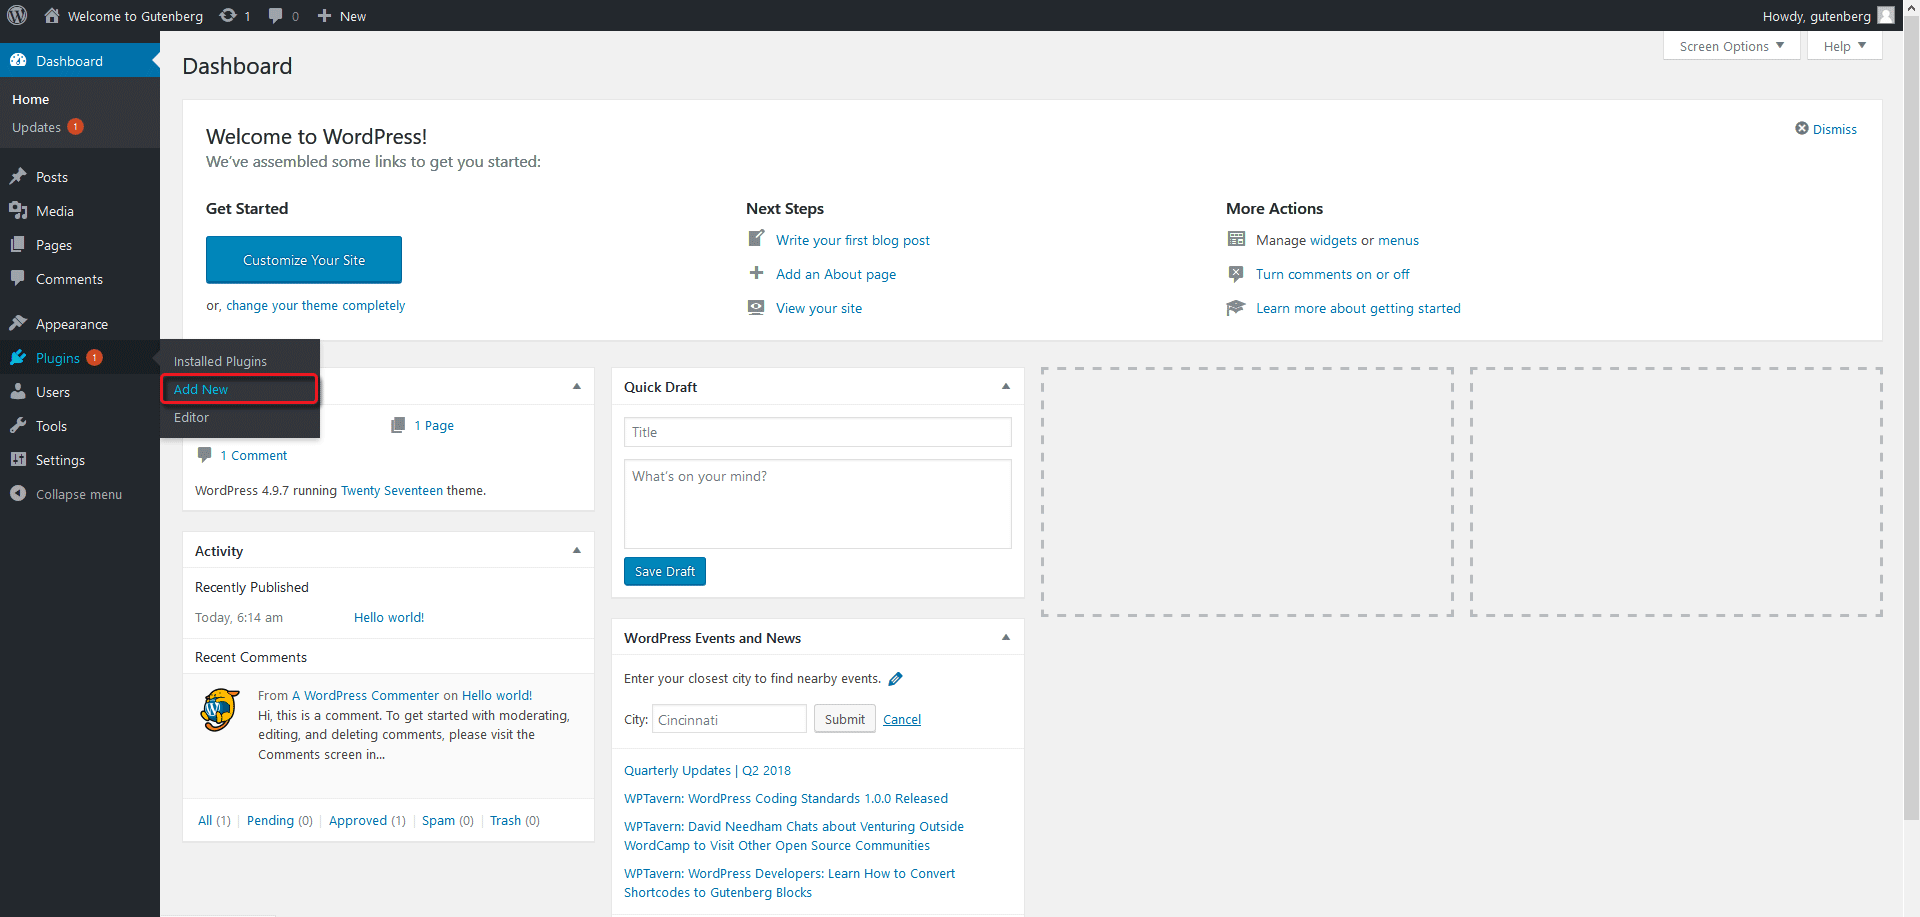This screenshot has width=1920, height=917.
Task: Click the pencil icon to edit city
Action: tap(896, 679)
